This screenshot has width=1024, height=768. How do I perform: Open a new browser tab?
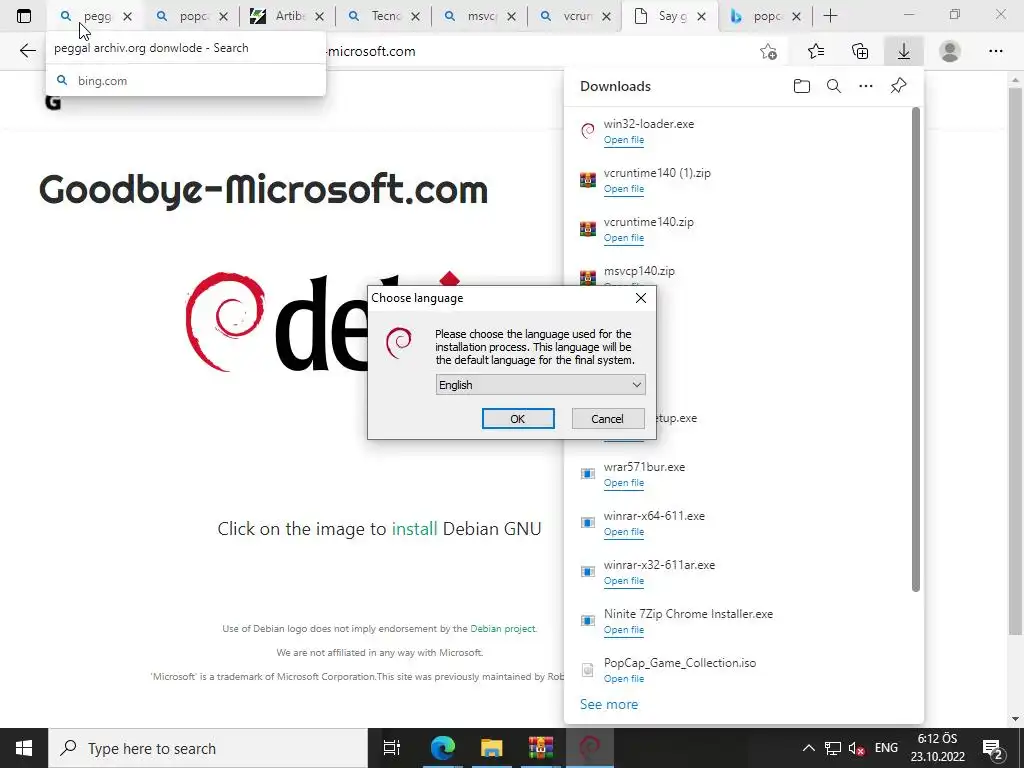coord(830,16)
